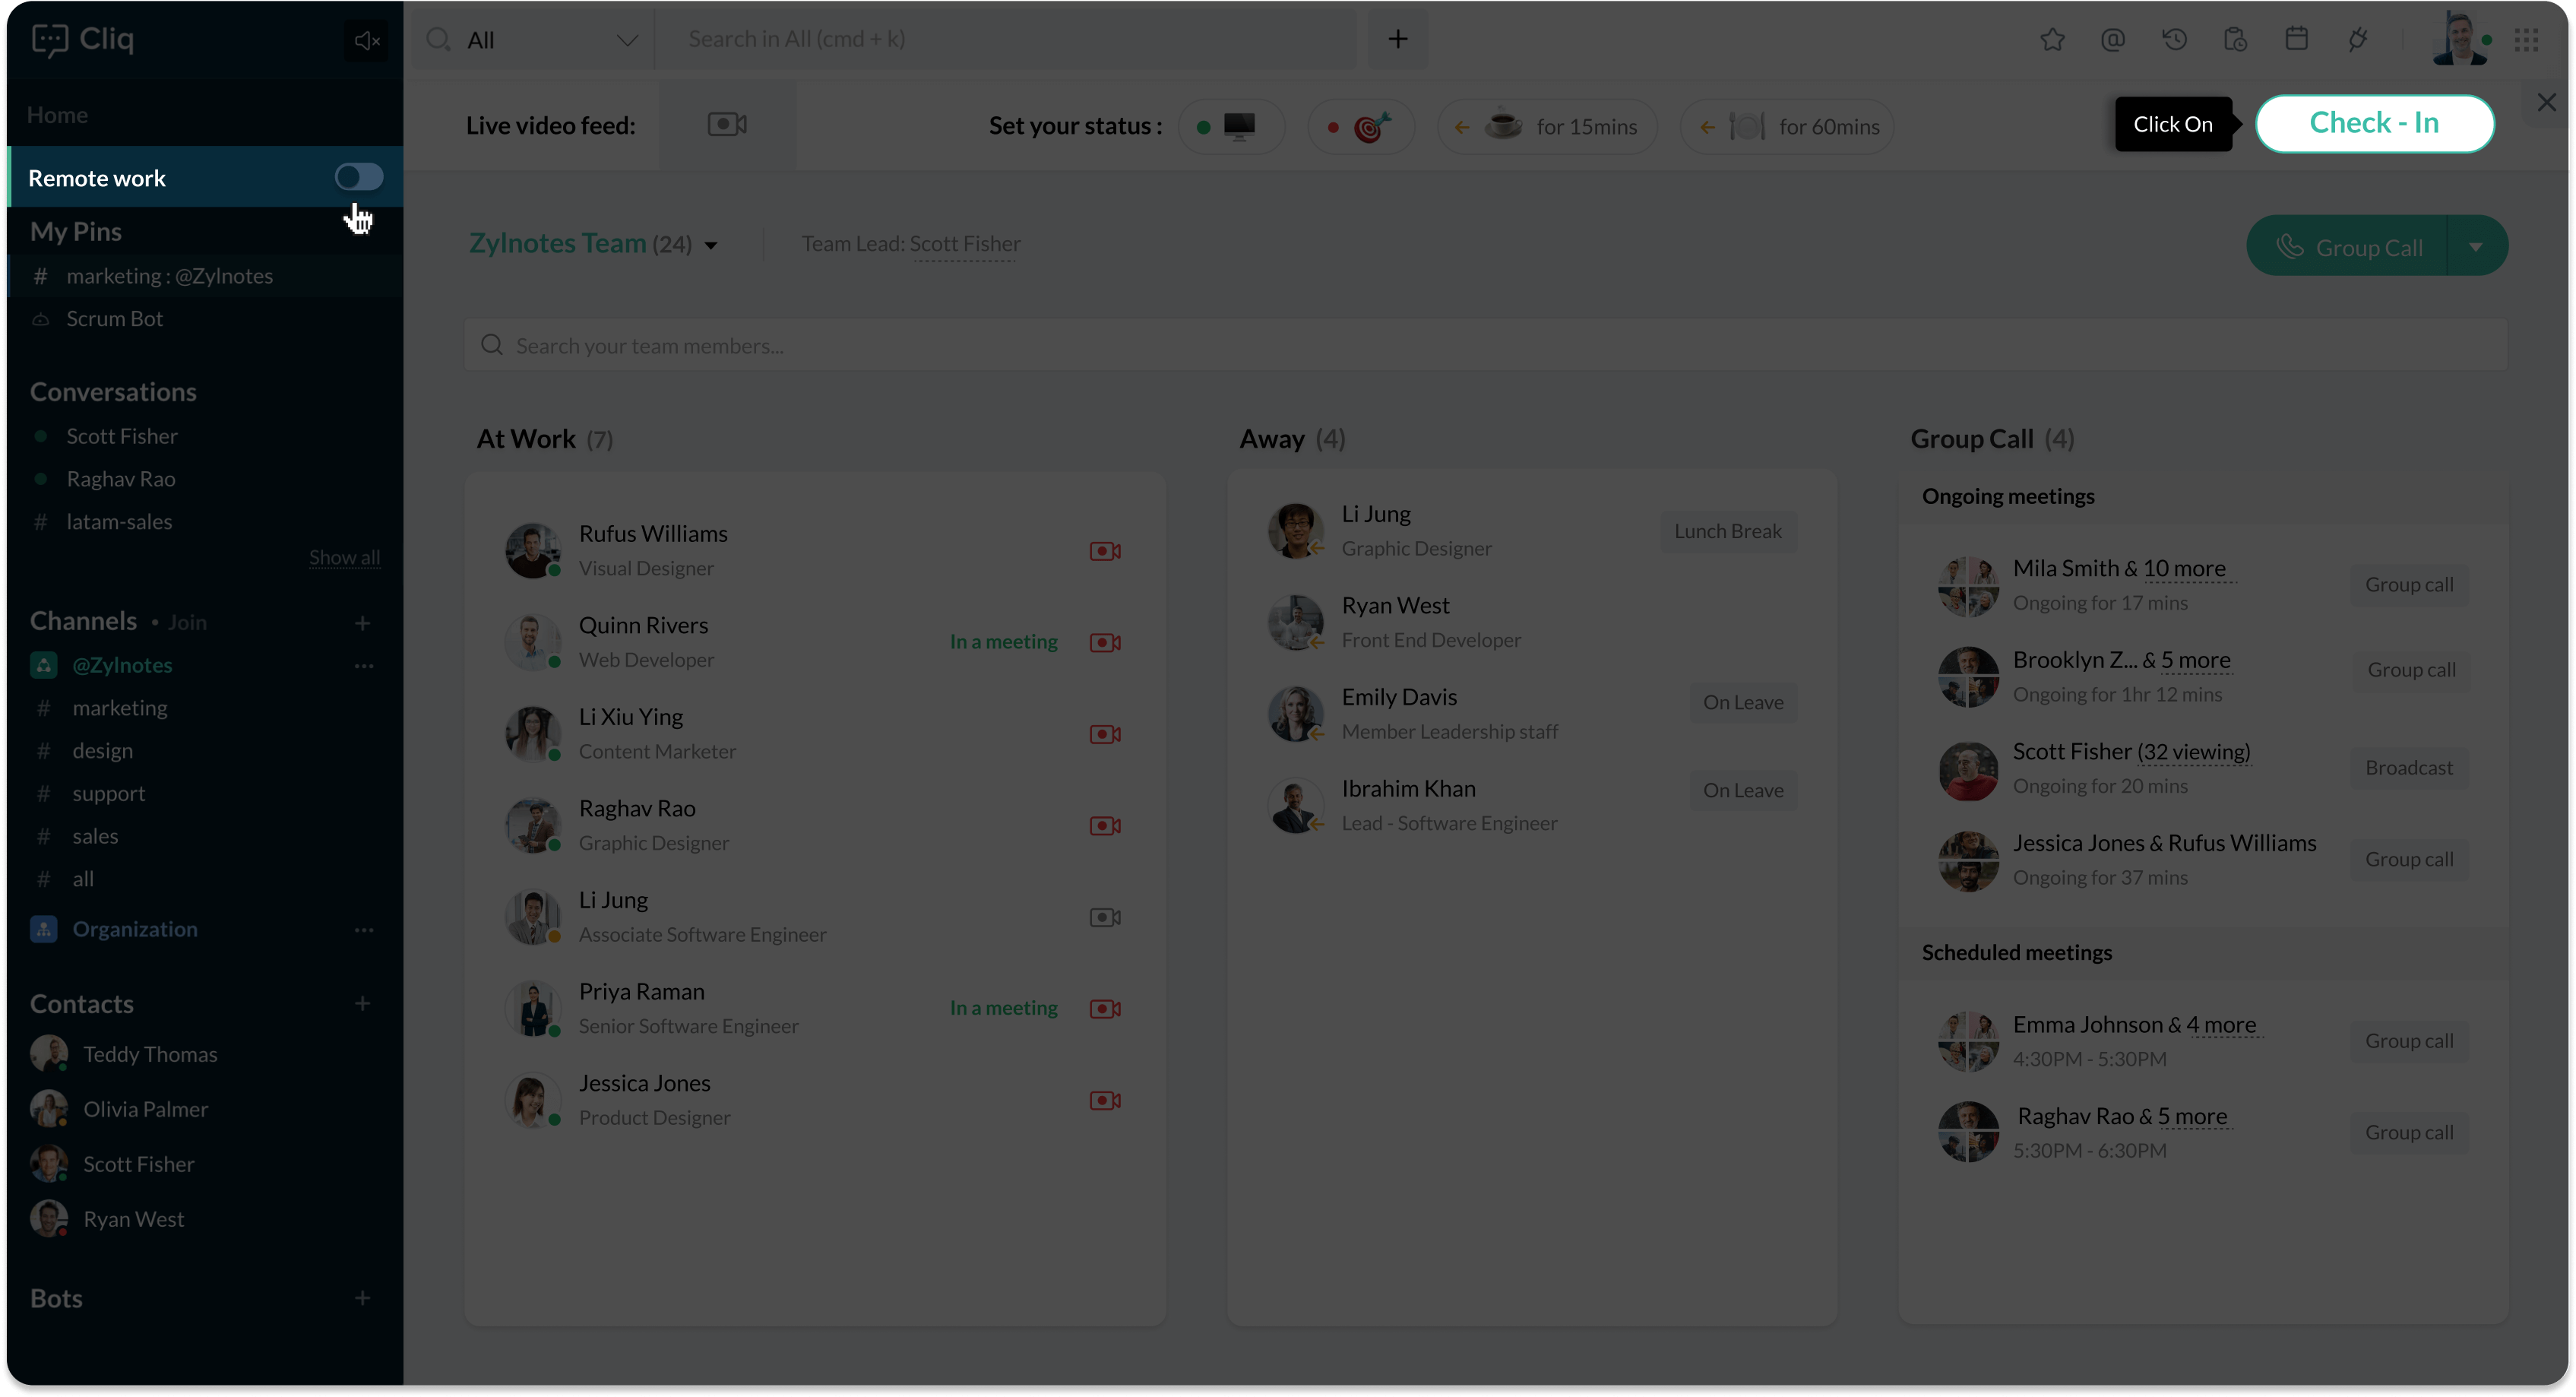Open the marketing channel

click(119, 708)
